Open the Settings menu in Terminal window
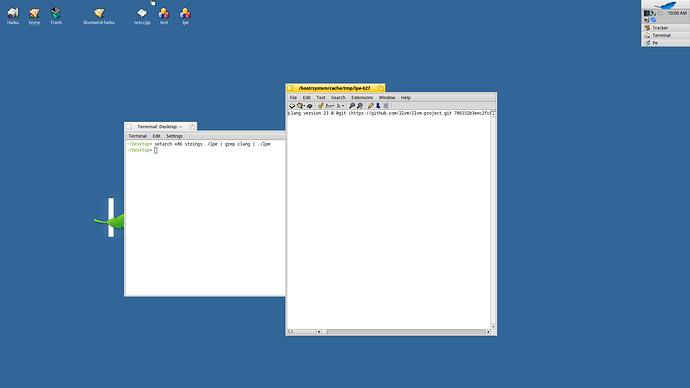This screenshot has width=690, height=388. [174, 136]
